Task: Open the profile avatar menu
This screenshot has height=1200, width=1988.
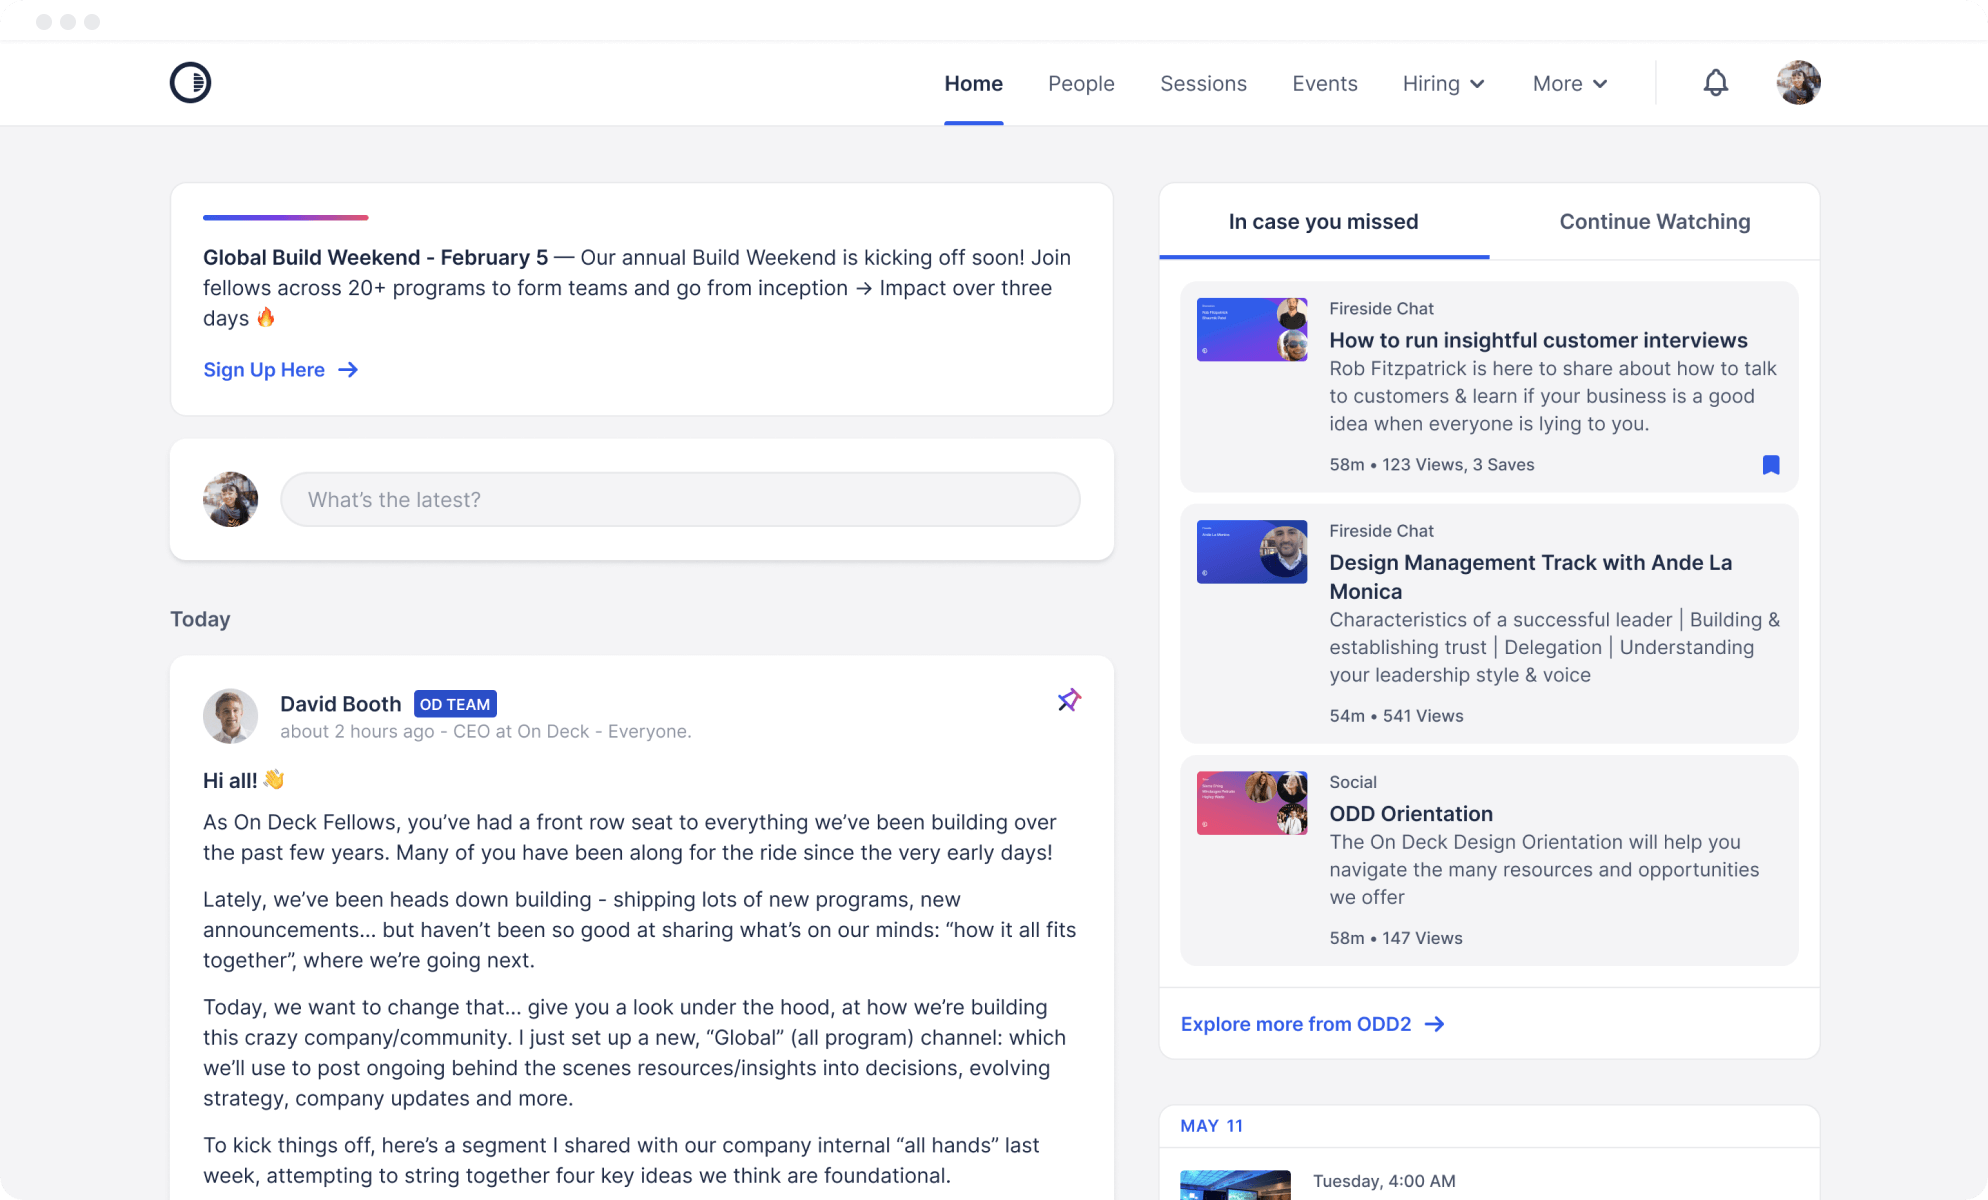Action: [1798, 83]
